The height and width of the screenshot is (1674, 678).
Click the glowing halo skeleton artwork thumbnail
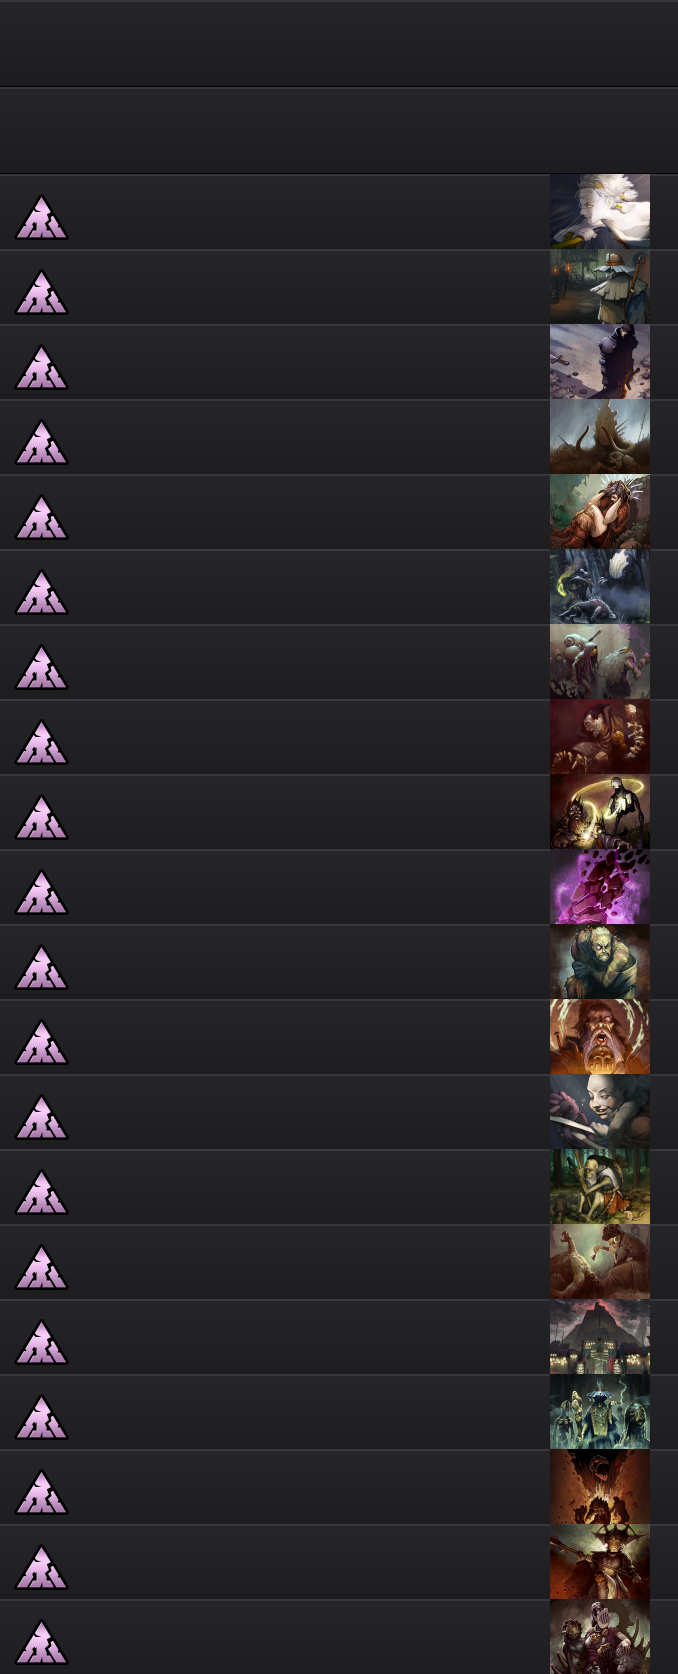pyautogui.click(x=600, y=812)
